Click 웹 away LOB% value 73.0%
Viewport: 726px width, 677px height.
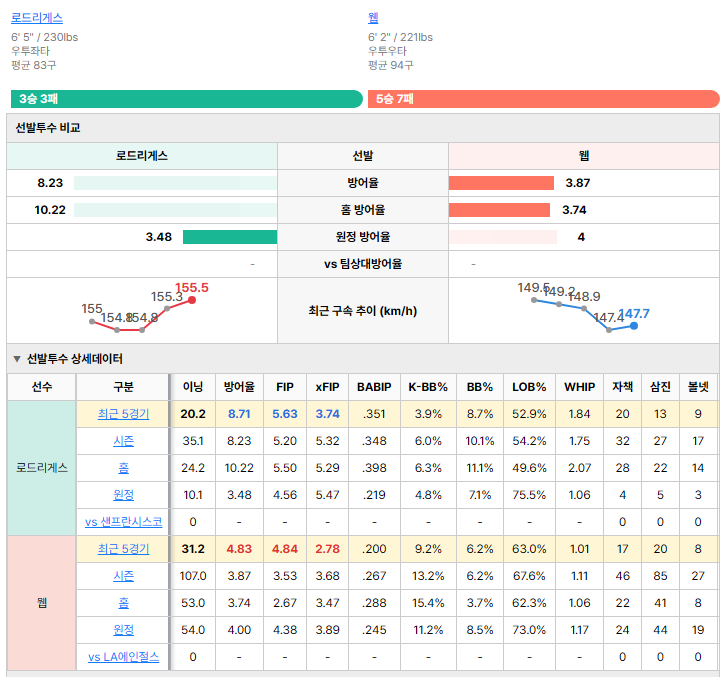click(529, 630)
